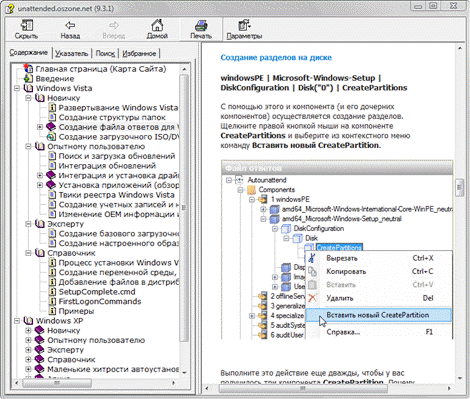Expand Создание файла ответов node
Image resolution: width=470 pixels, height=399 pixels.
pyautogui.click(x=40, y=127)
